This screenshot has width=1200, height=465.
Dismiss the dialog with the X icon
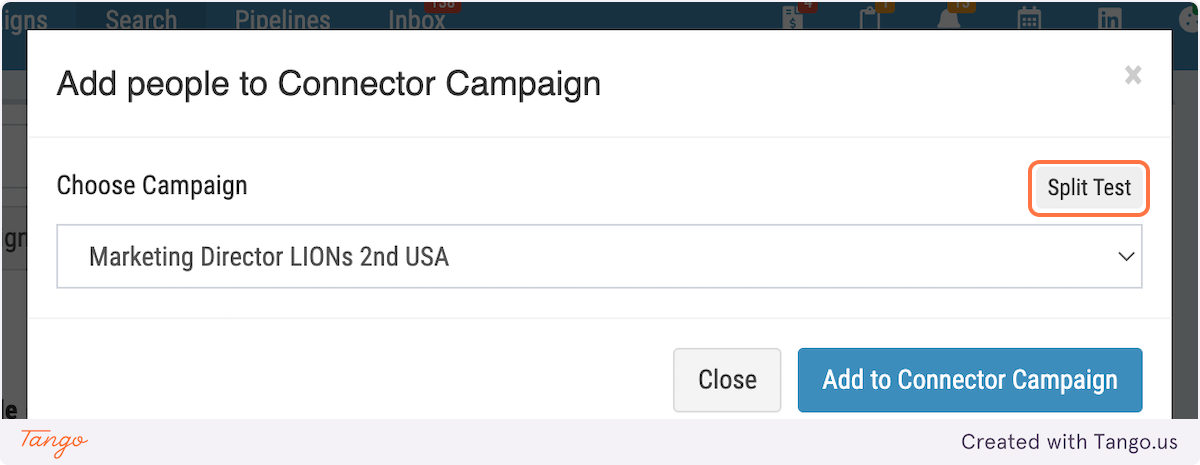point(1132,75)
